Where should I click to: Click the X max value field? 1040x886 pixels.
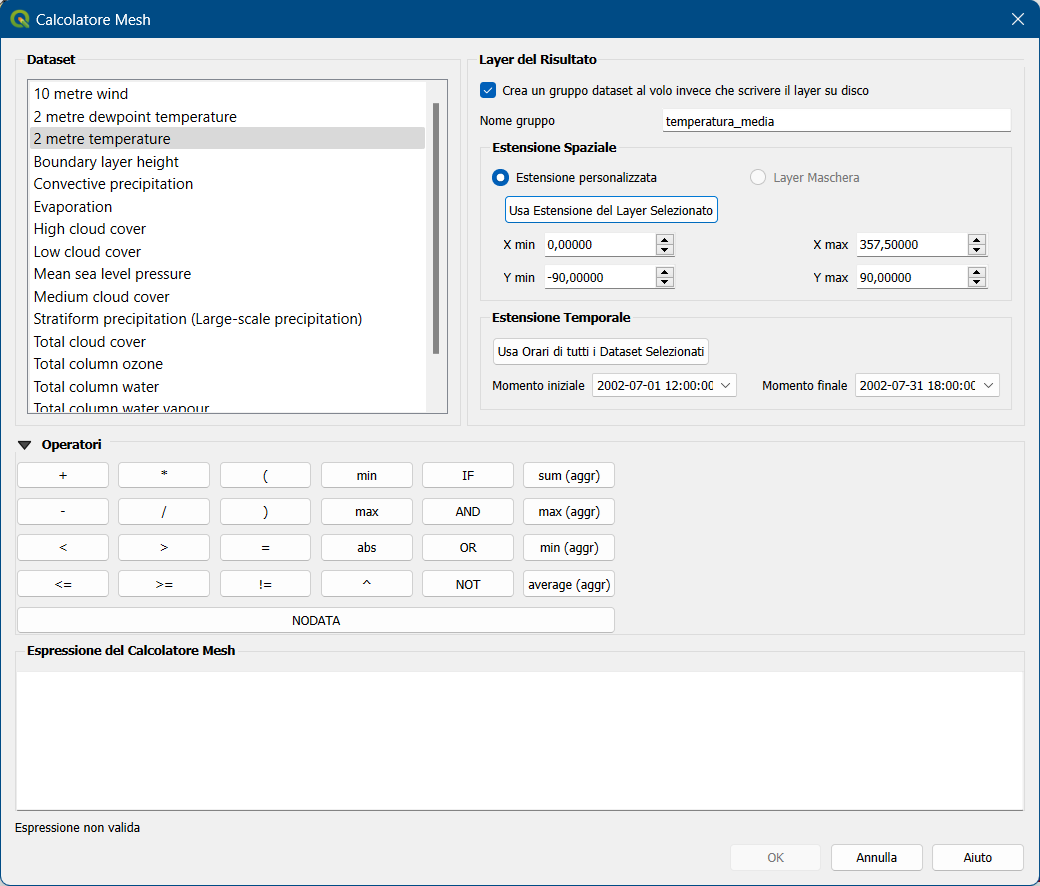[911, 245]
